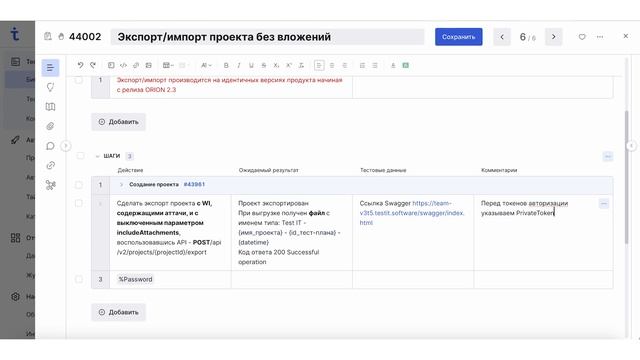Open the dashboard grid icon in background sidebar
Screen dimensions: 640x360
point(15,238)
